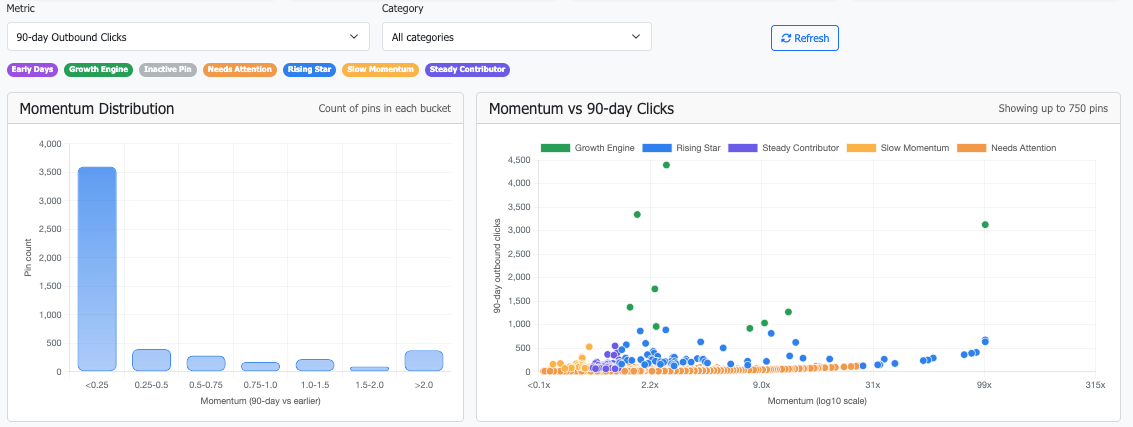The image size is (1133, 427).
Task: Click the 1.0-1.5 momentum bar
Action: pyautogui.click(x=314, y=365)
